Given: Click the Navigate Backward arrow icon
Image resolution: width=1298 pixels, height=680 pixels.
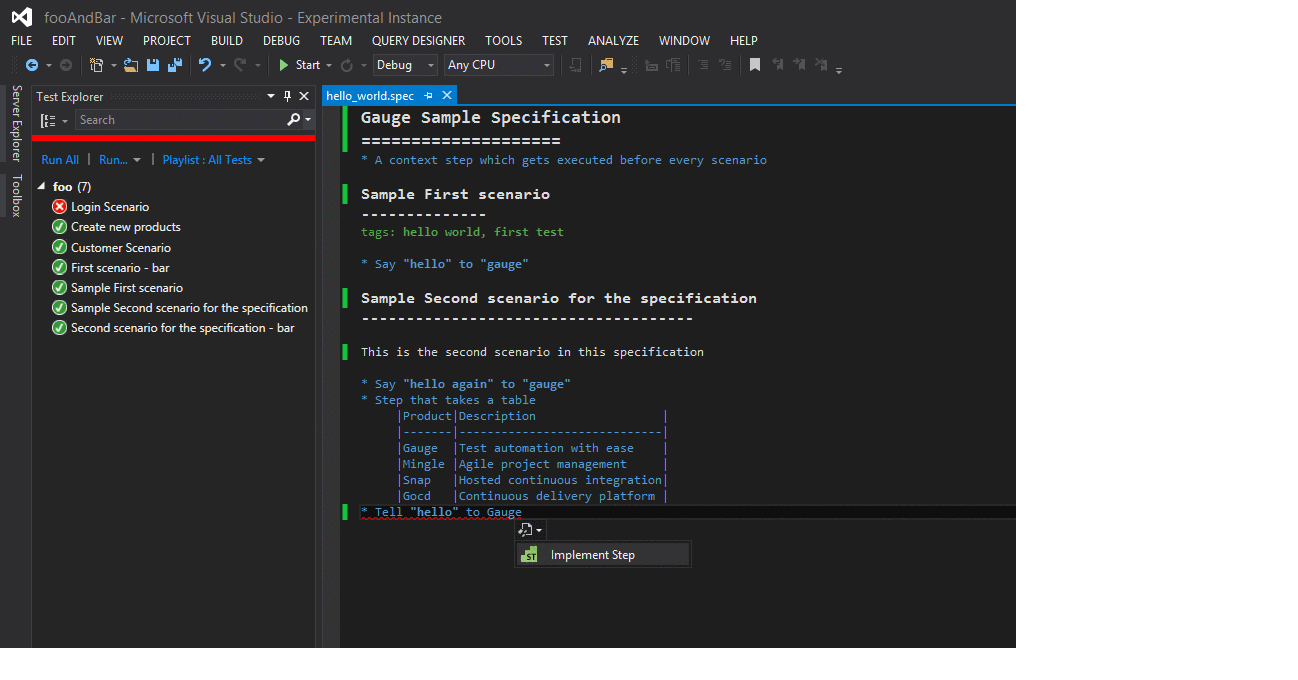Looking at the screenshot, I should point(32,65).
